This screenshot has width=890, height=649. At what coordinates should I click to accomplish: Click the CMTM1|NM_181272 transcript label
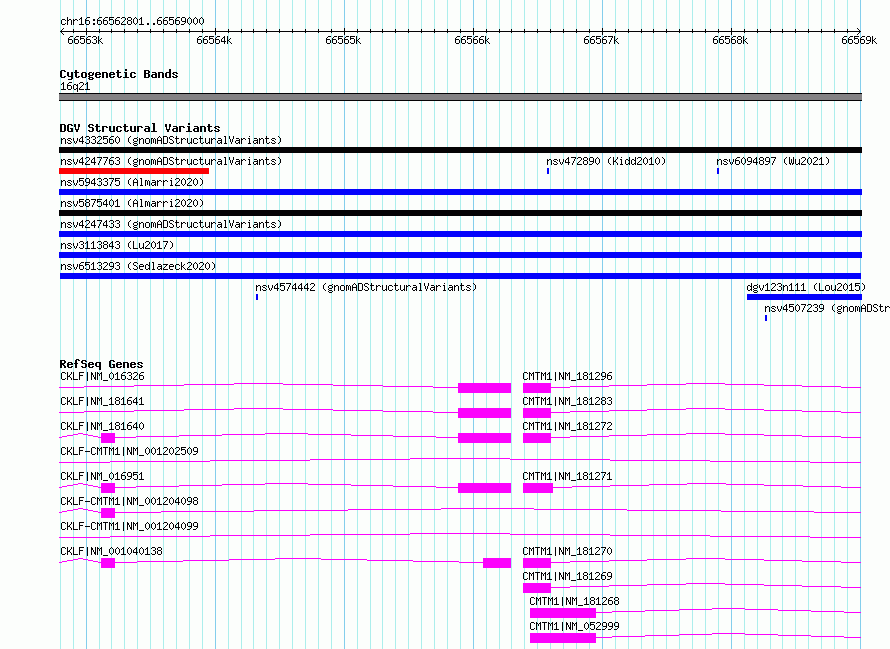tap(567, 426)
